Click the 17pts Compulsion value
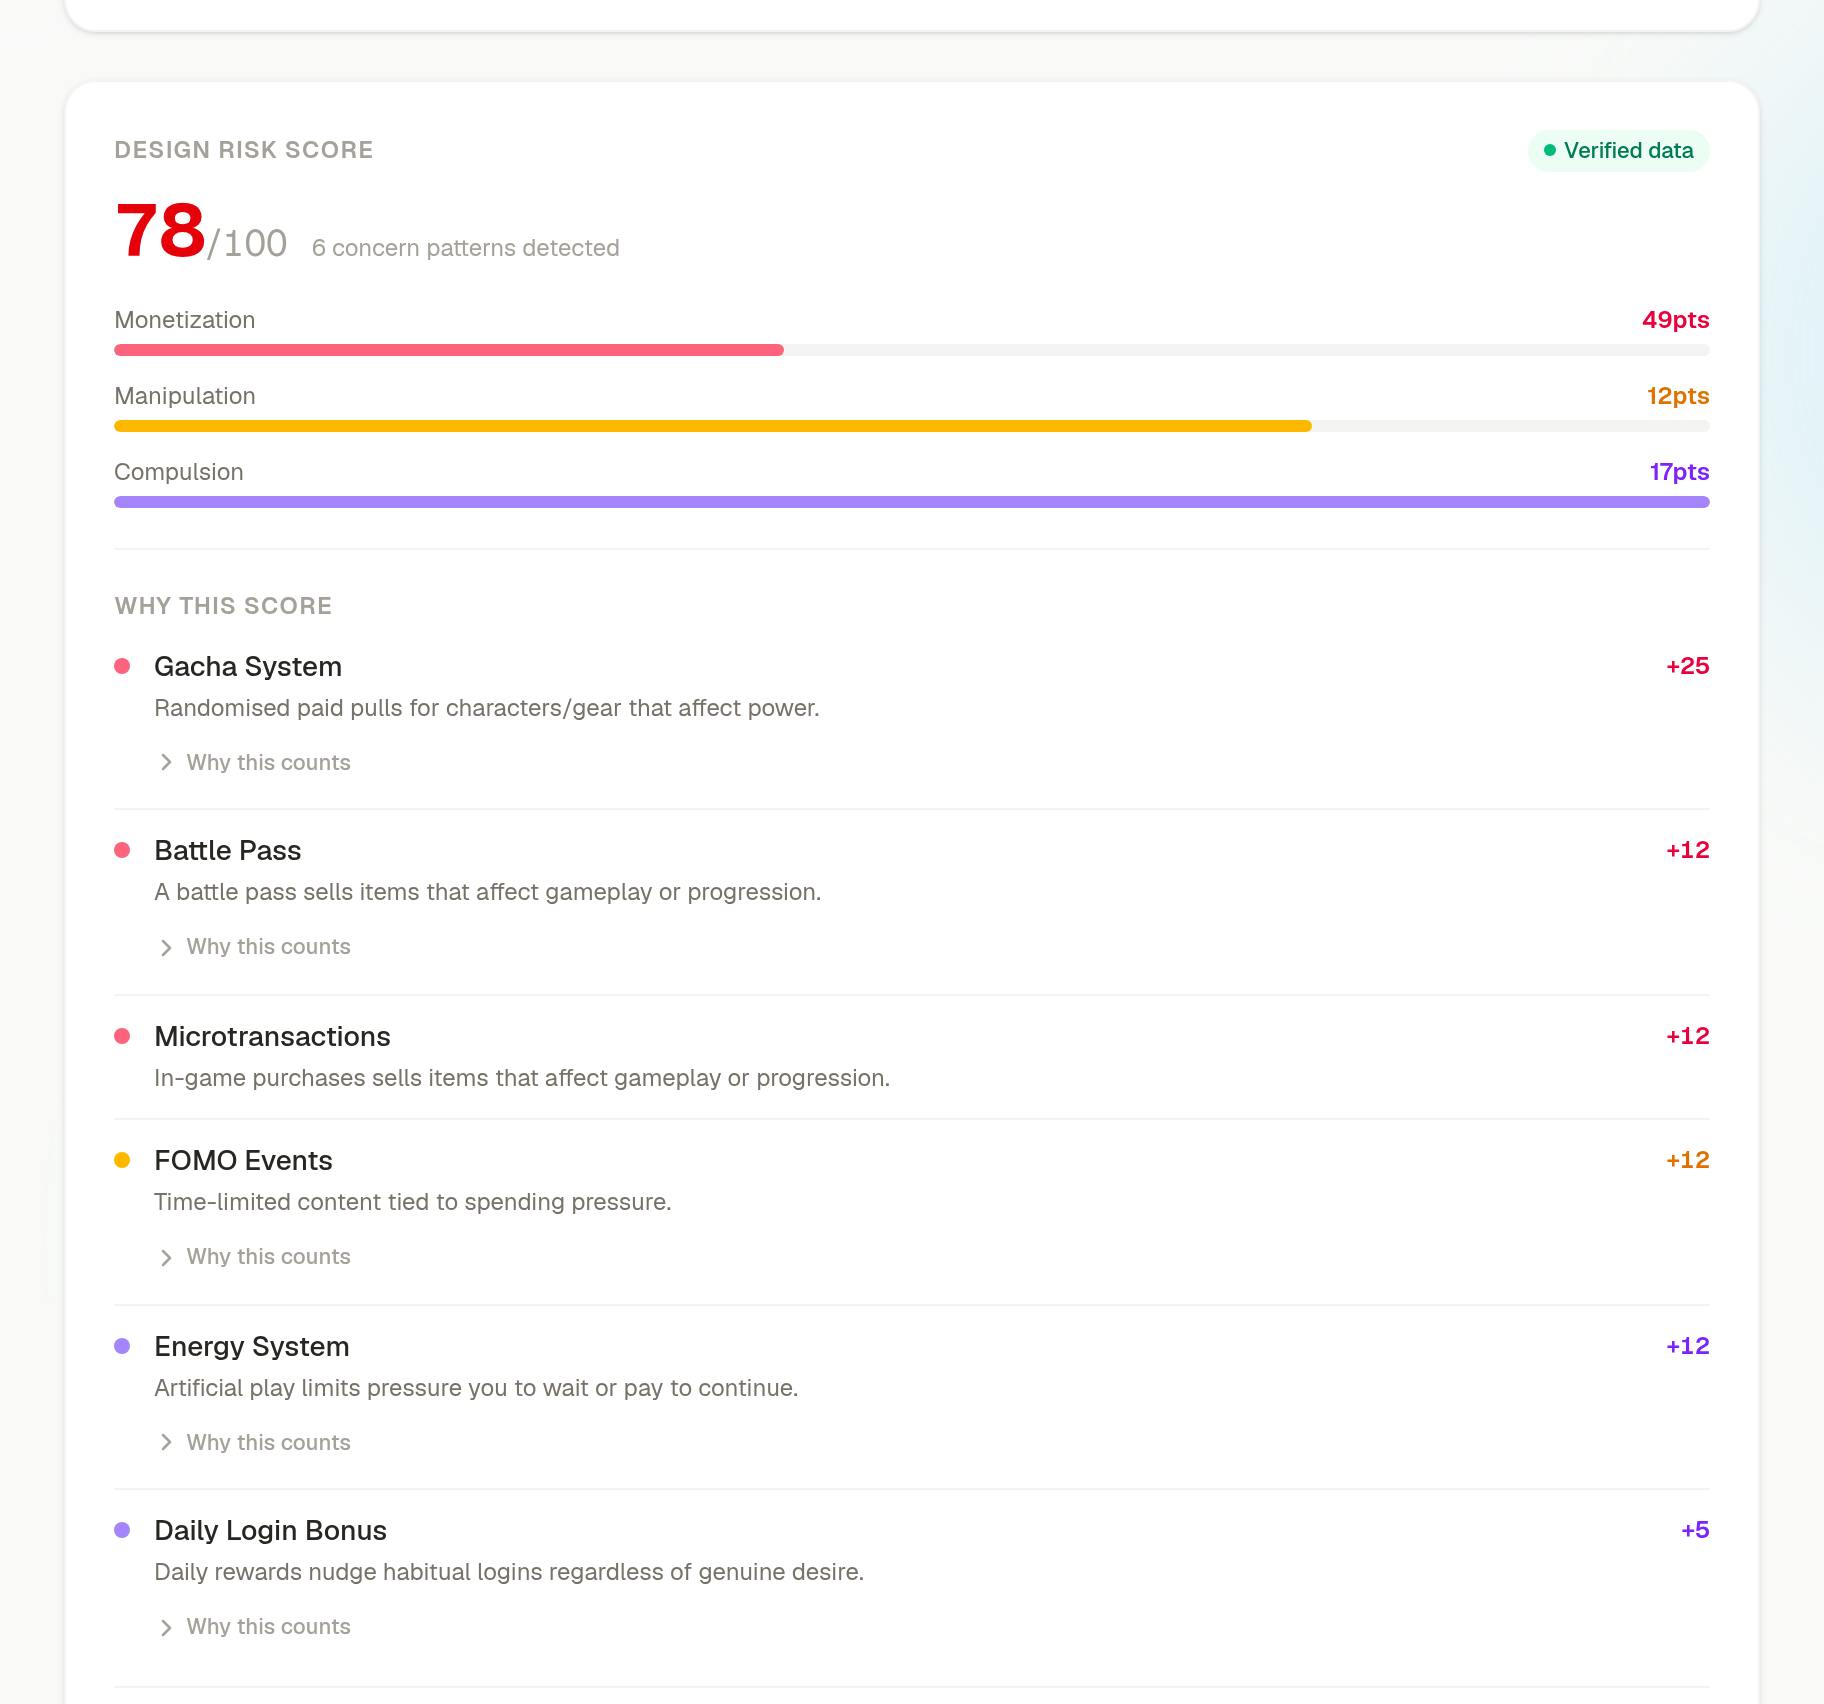Viewport: 1824px width, 1704px height. [1680, 472]
